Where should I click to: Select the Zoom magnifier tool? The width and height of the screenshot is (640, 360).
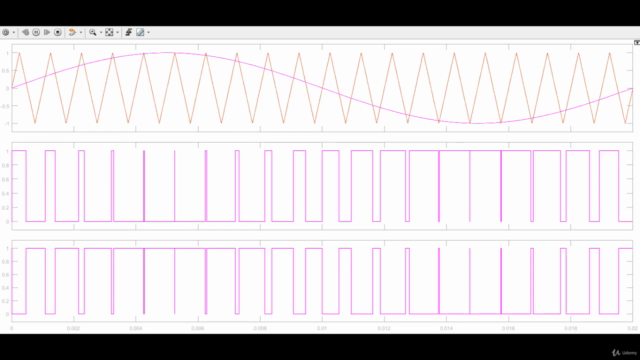tap(93, 32)
